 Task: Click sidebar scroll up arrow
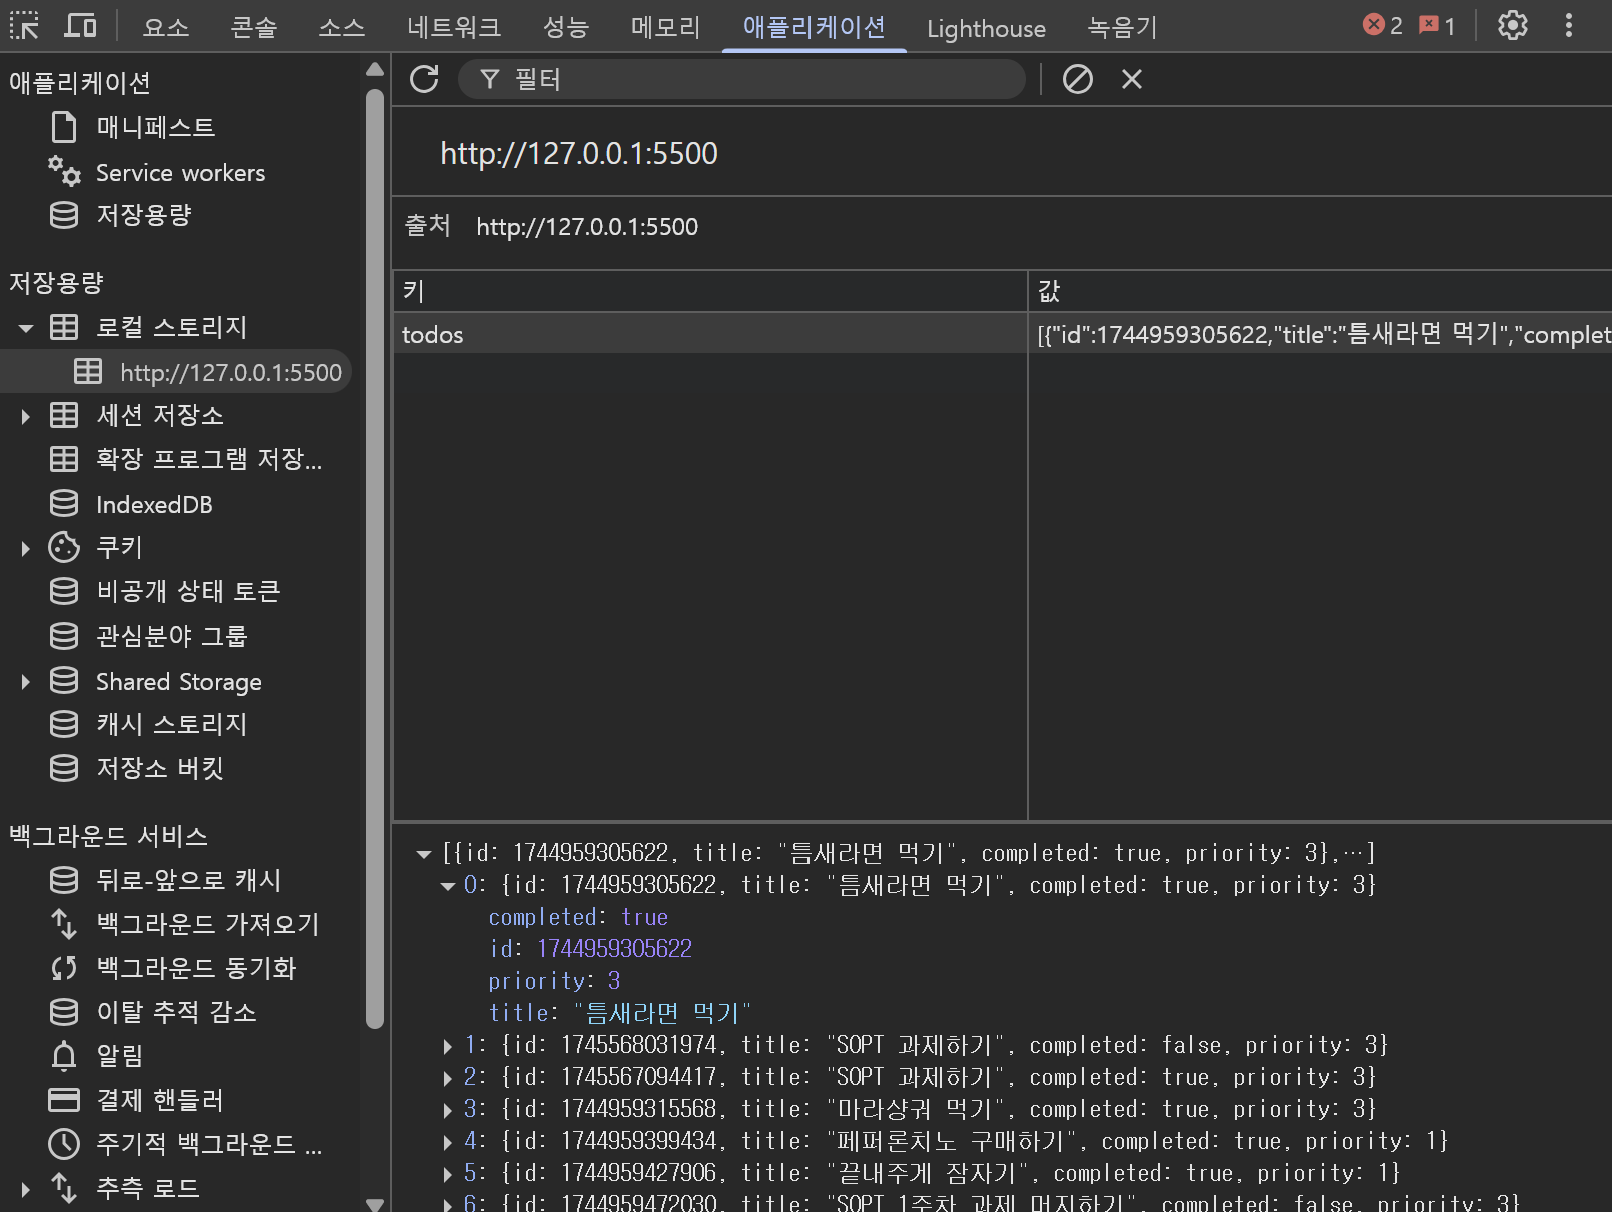pyautogui.click(x=375, y=69)
